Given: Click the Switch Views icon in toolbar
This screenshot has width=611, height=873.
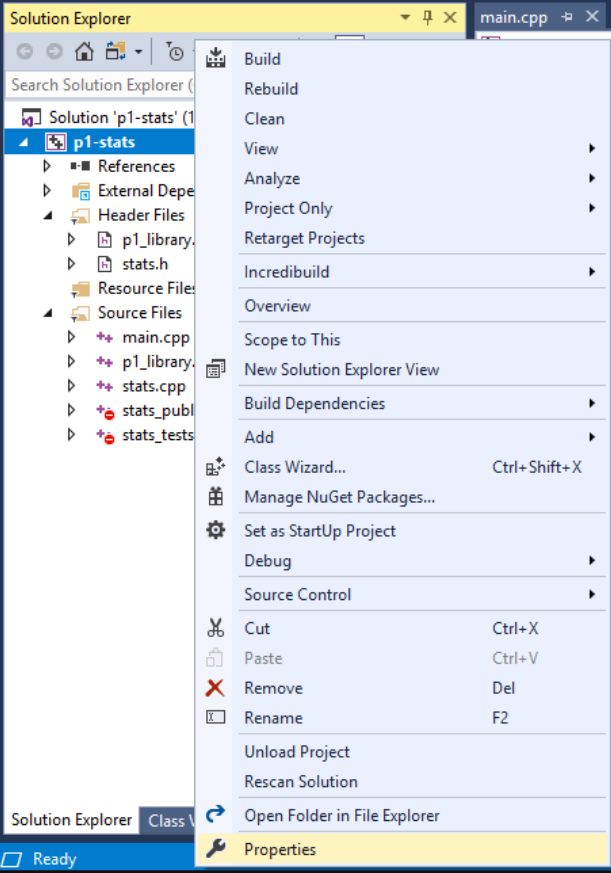Looking at the screenshot, I should (116, 51).
